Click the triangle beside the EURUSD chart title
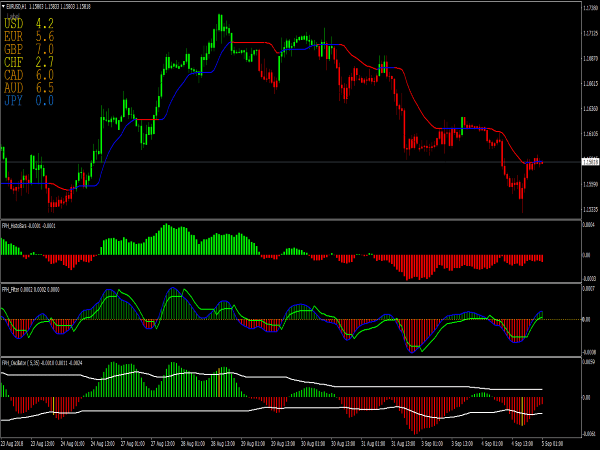Screen dimensions: 600x450 click(3, 7)
